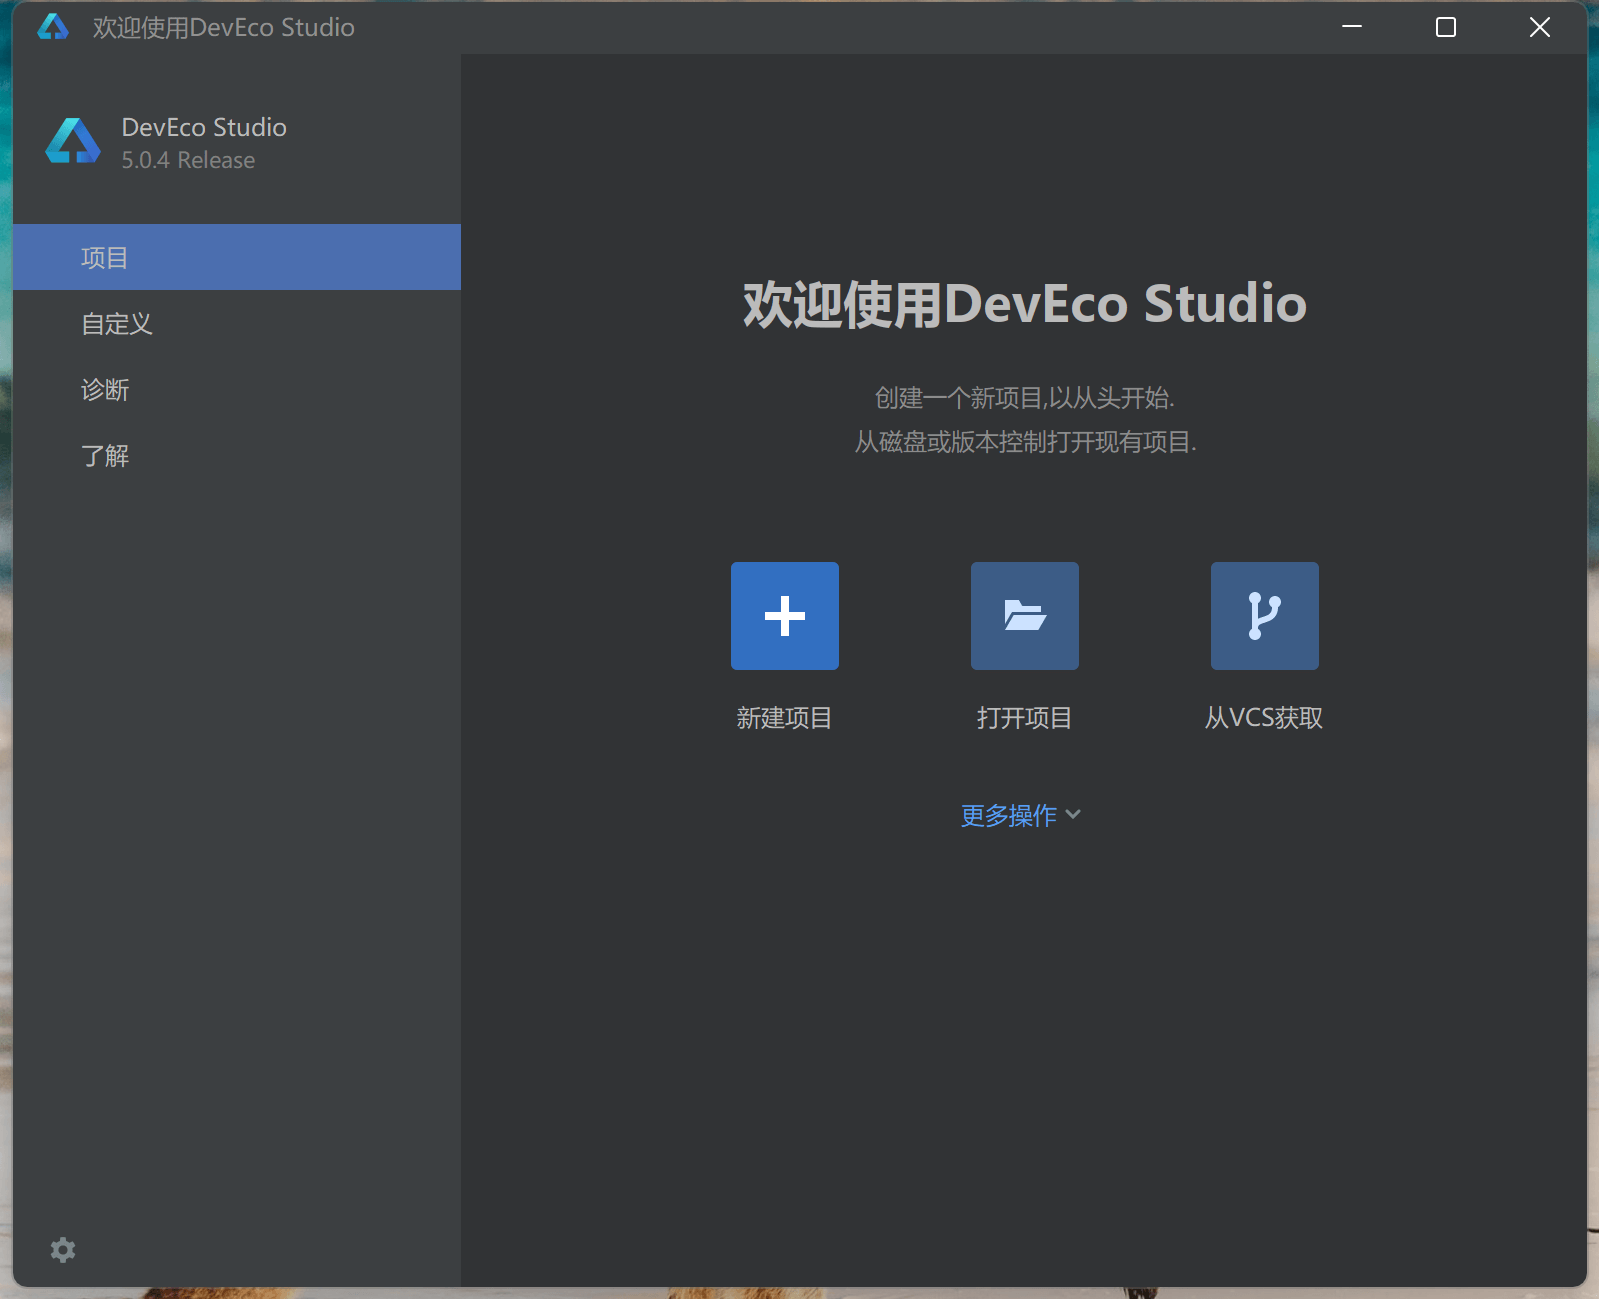Click the open folder project icon
This screenshot has width=1599, height=1299.
click(x=1024, y=616)
